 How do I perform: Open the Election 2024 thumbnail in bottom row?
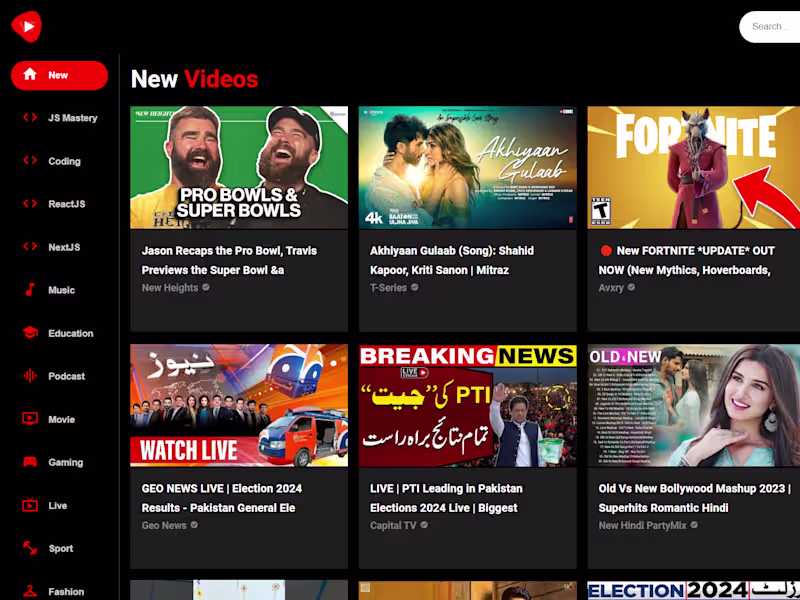click(x=694, y=590)
